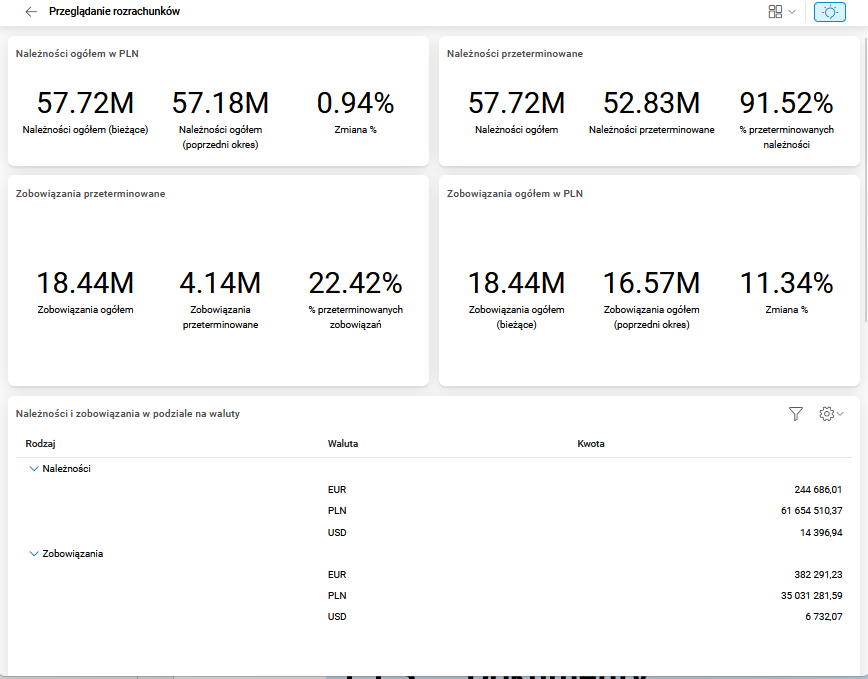Select EUR row under Należności
Viewport: 868px width, 679px height.
click(434, 490)
